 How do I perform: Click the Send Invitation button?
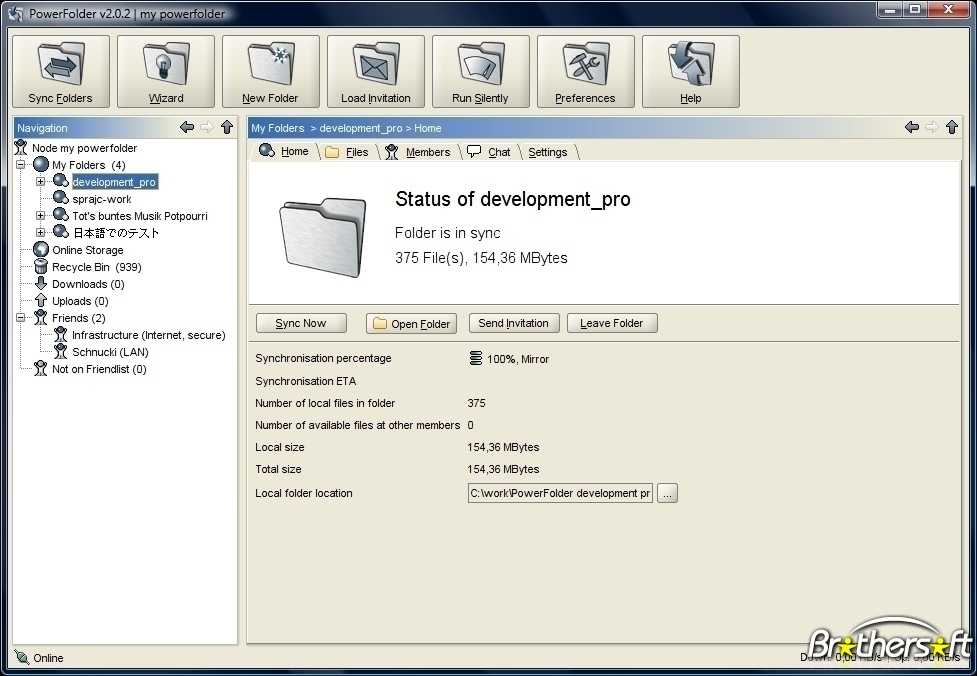pyautogui.click(x=513, y=323)
